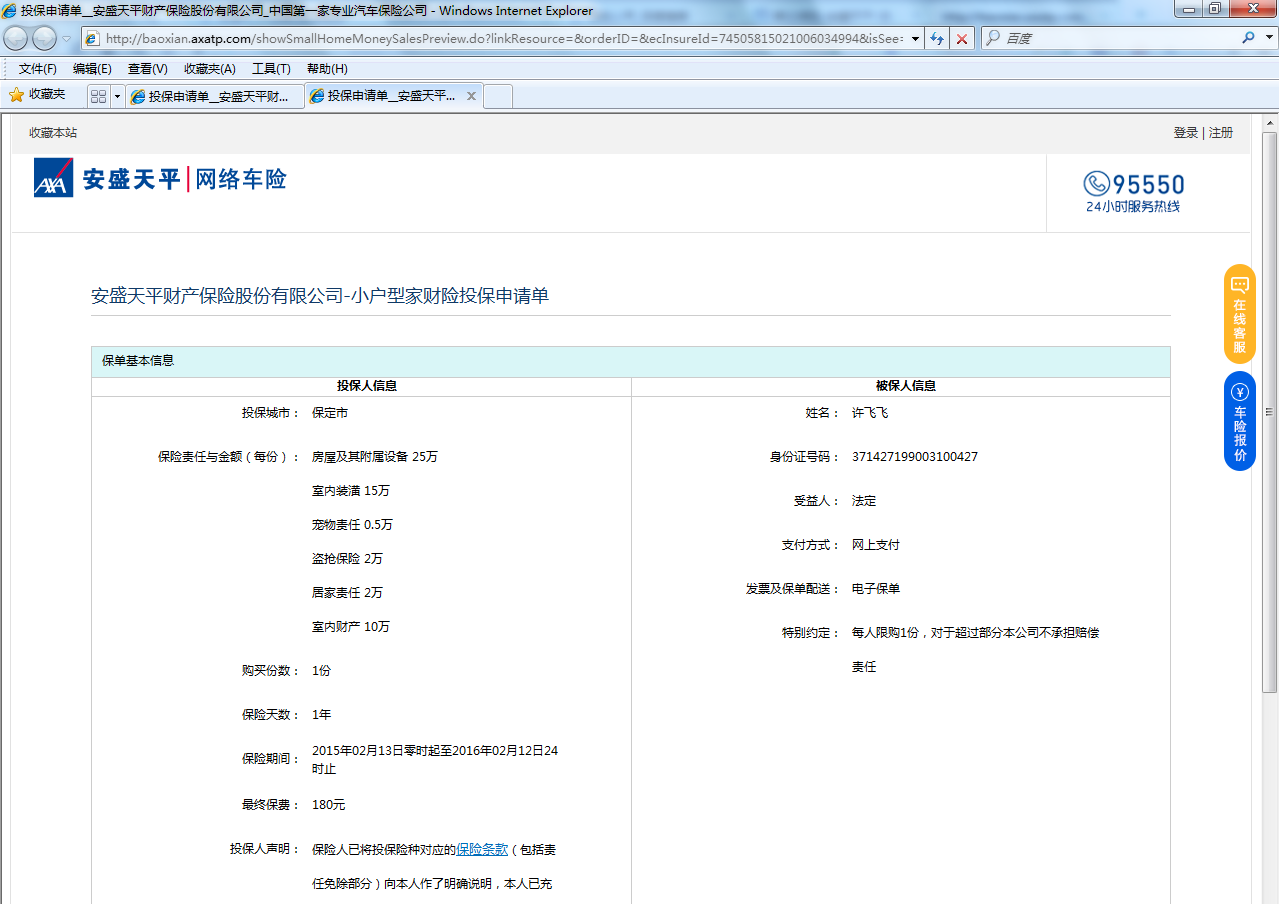Click the browser Back arrow button
Viewport: 1279px width, 904px height.
click(x=17, y=38)
